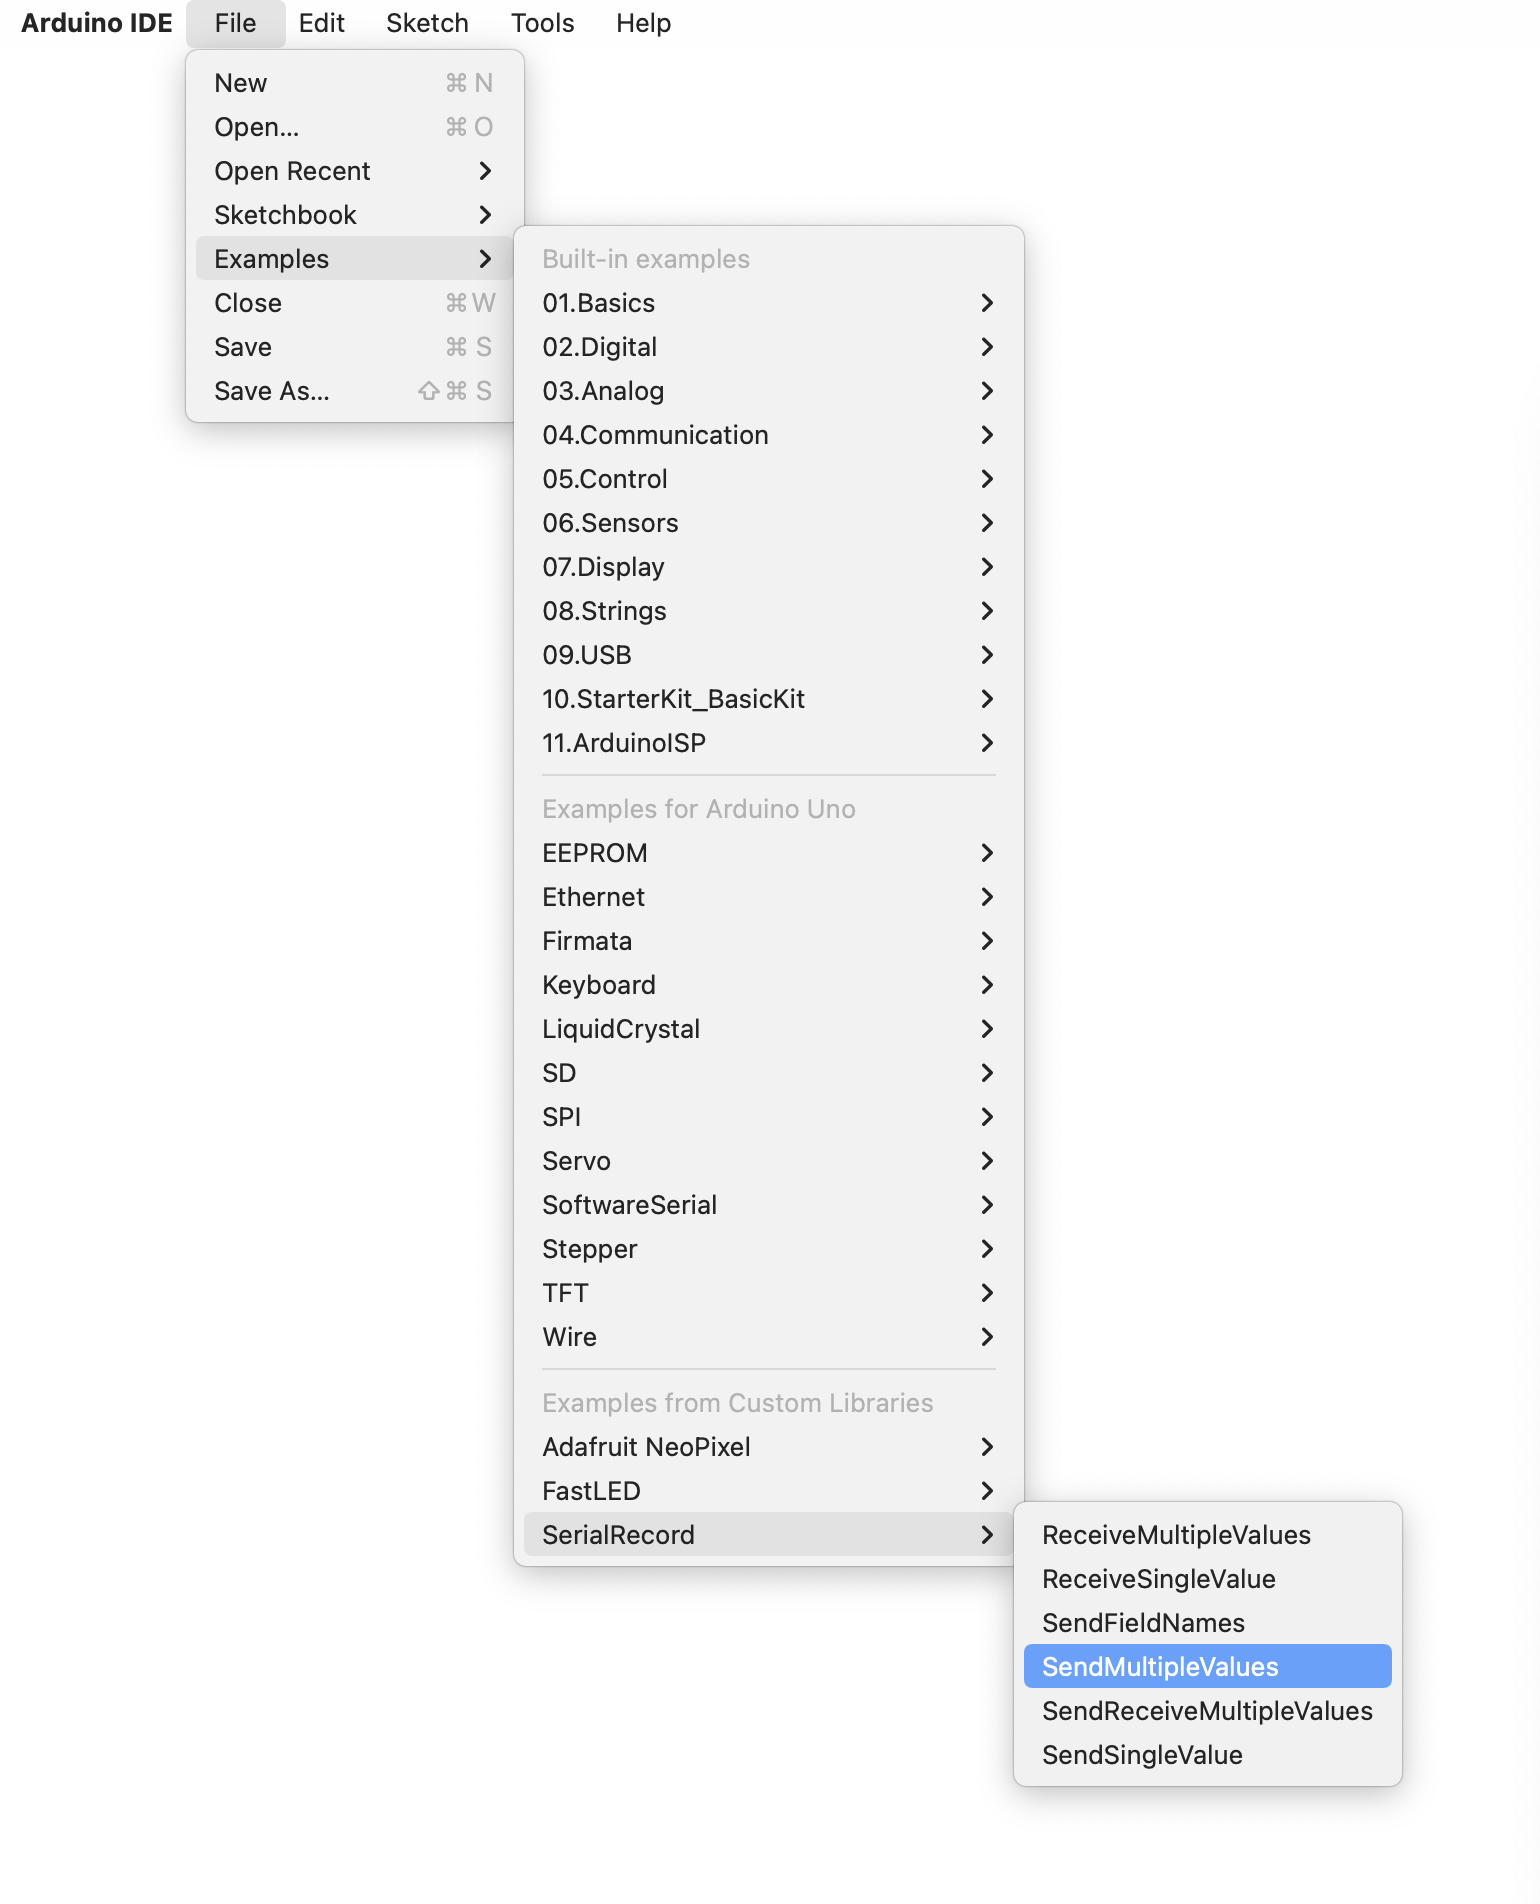Open the File menu

(235, 23)
